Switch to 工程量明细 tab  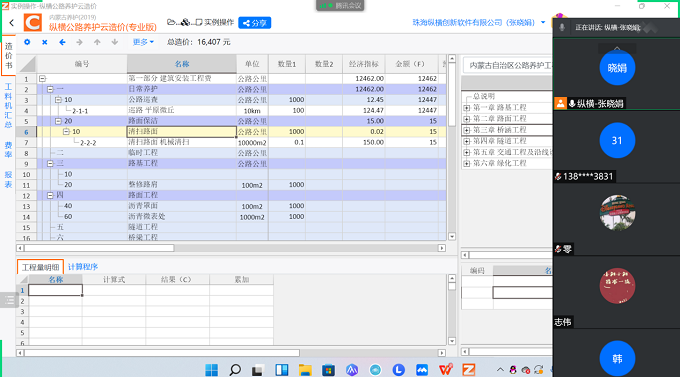(x=40, y=267)
